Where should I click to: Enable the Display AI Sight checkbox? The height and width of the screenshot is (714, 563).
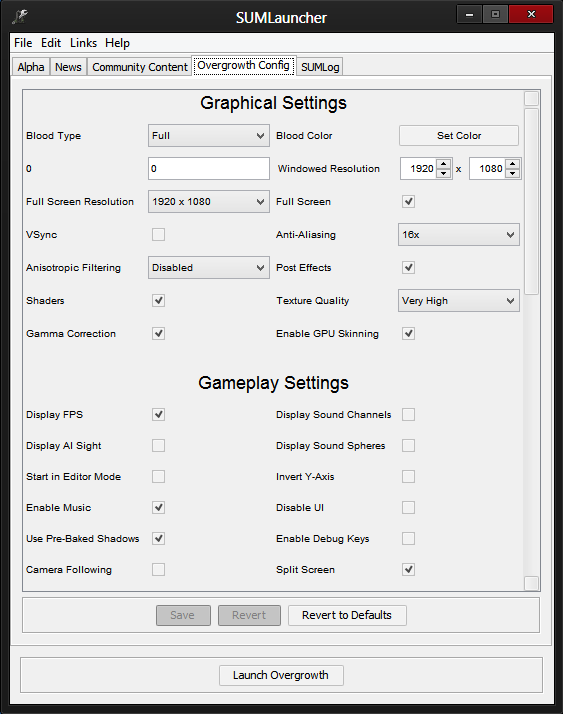click(x=159, y=446)
